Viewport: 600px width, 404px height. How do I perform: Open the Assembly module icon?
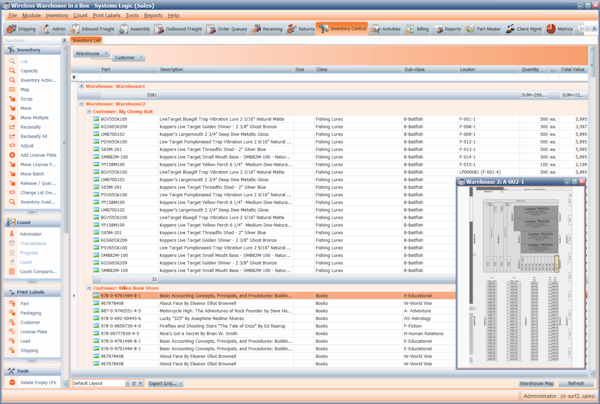pos(135,29)
